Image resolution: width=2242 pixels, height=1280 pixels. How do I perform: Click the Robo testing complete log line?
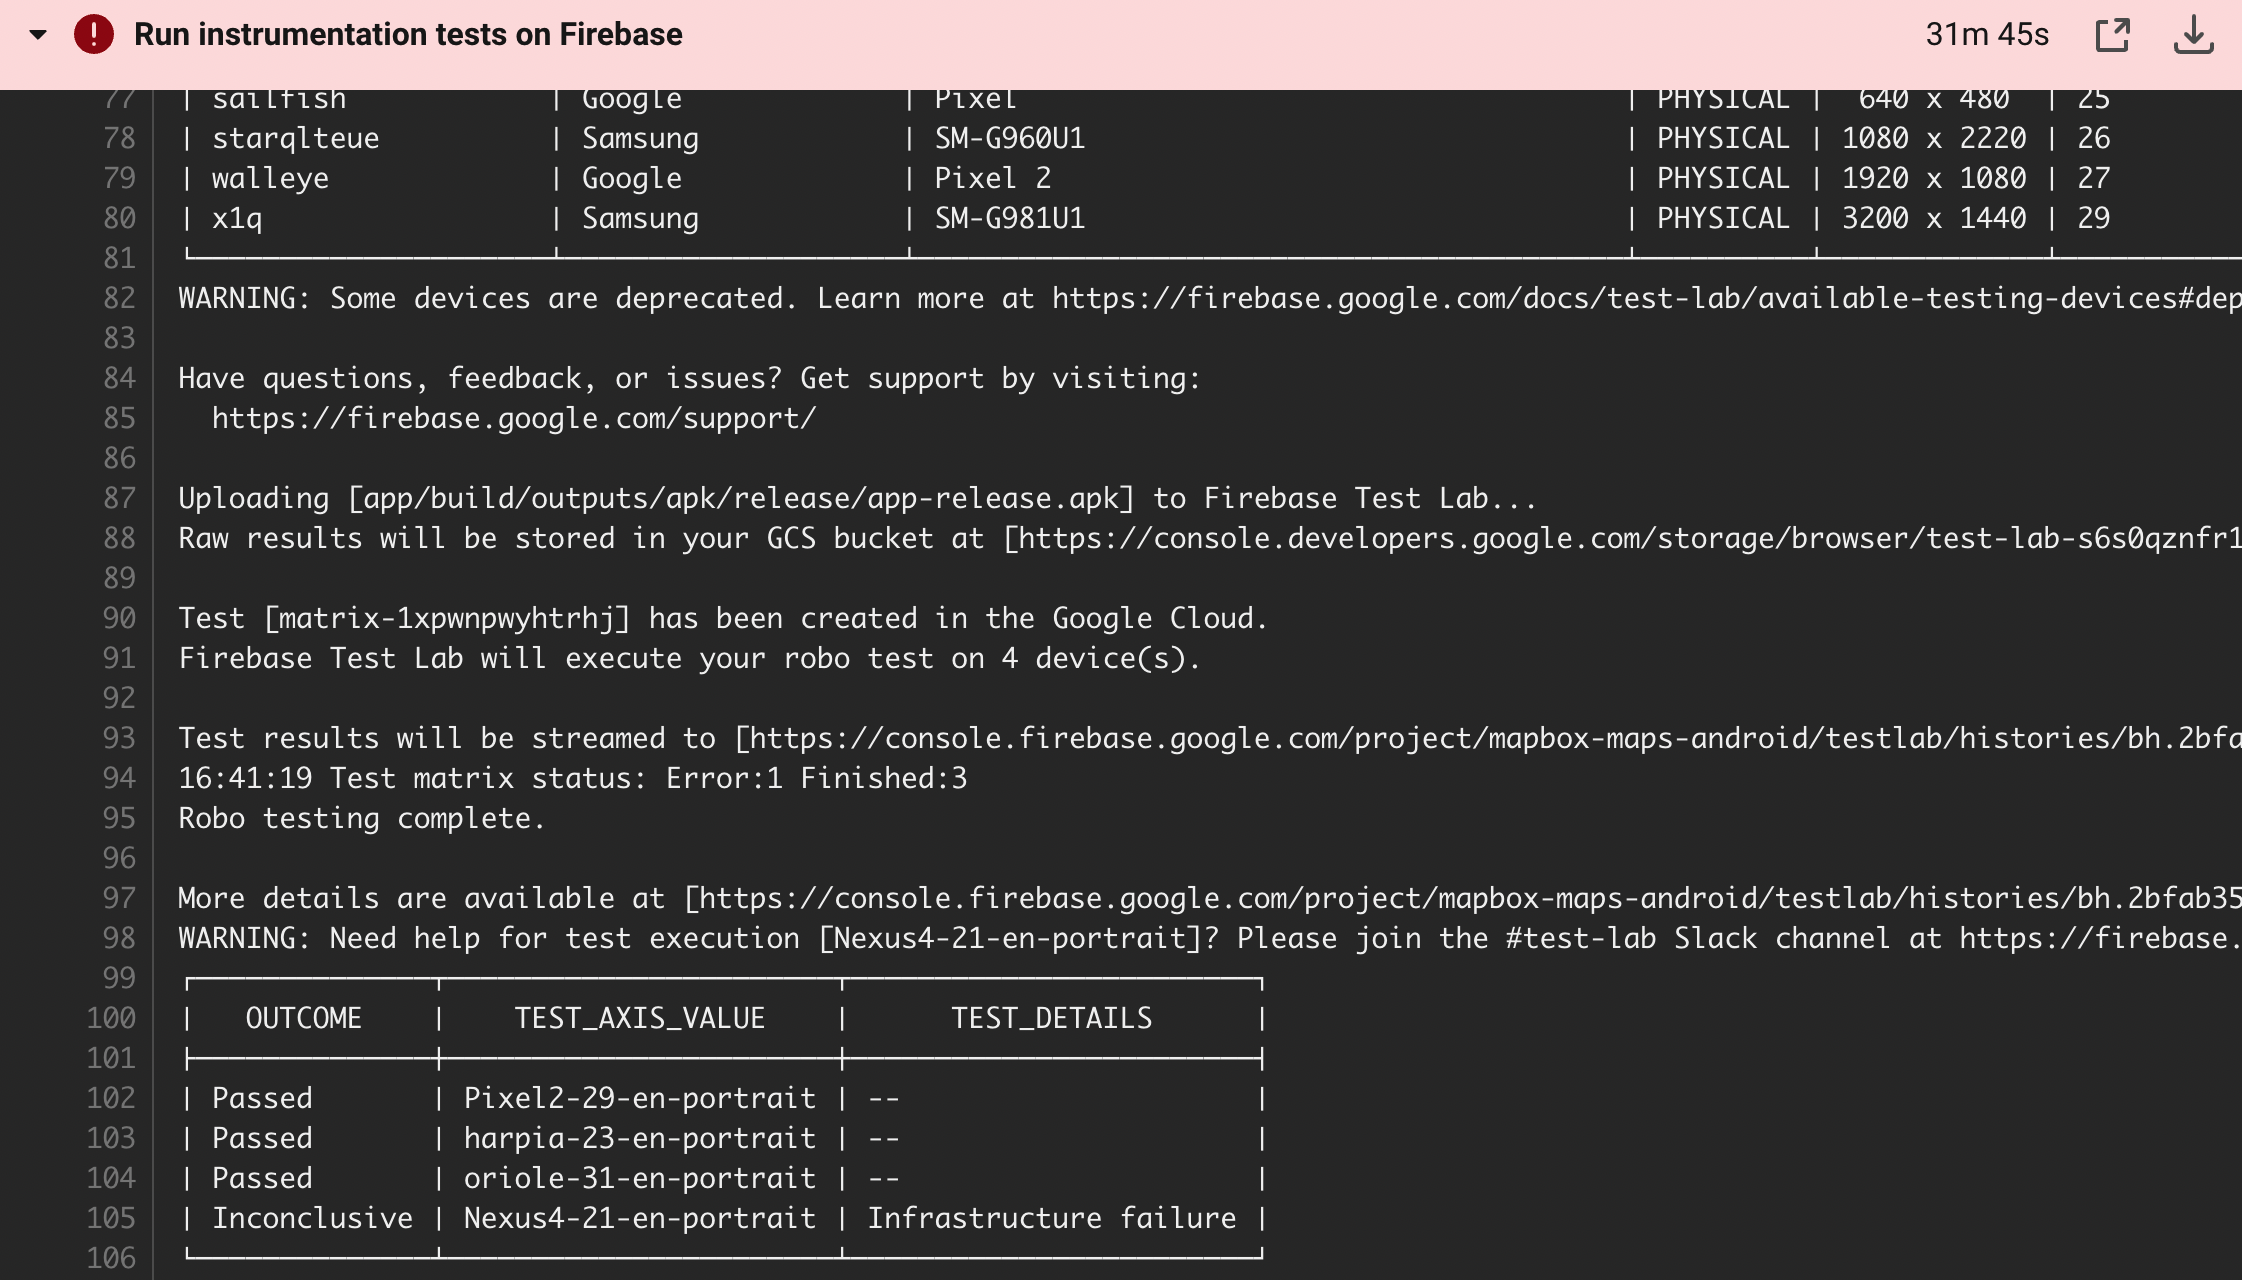(x=362, y=817)
